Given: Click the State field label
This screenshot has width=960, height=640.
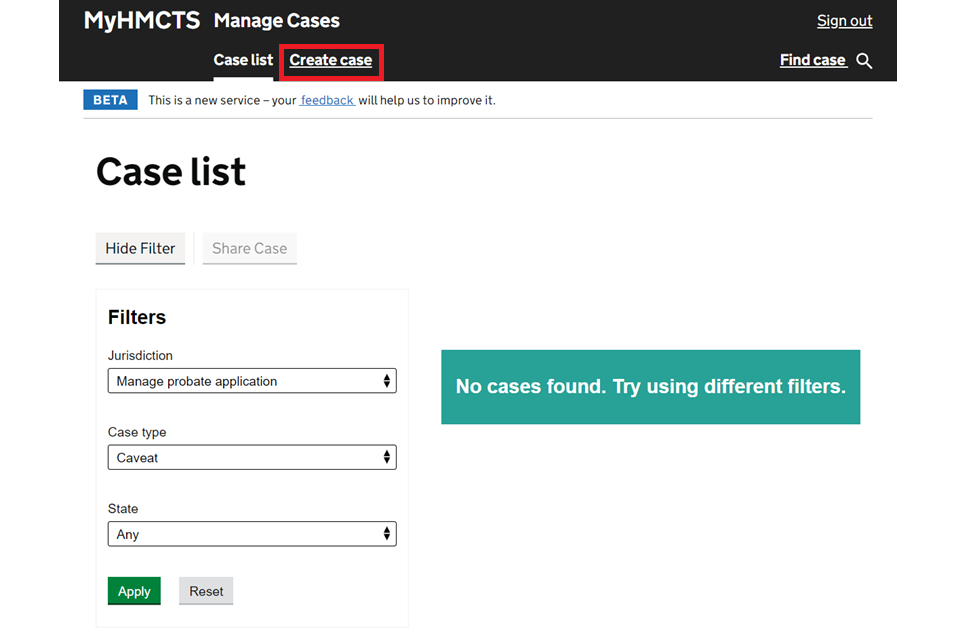Looking at the screenshot, I should point(123,509).
